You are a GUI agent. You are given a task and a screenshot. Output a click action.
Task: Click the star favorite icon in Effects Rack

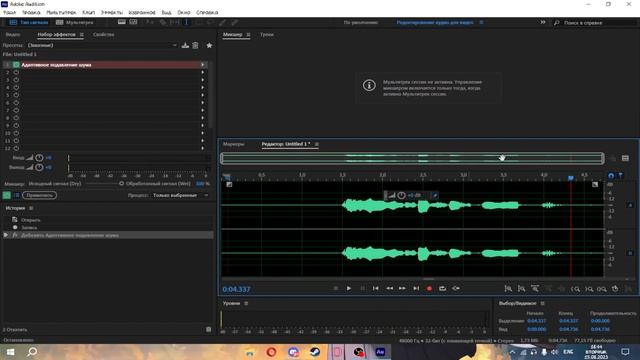click(209, 45)
